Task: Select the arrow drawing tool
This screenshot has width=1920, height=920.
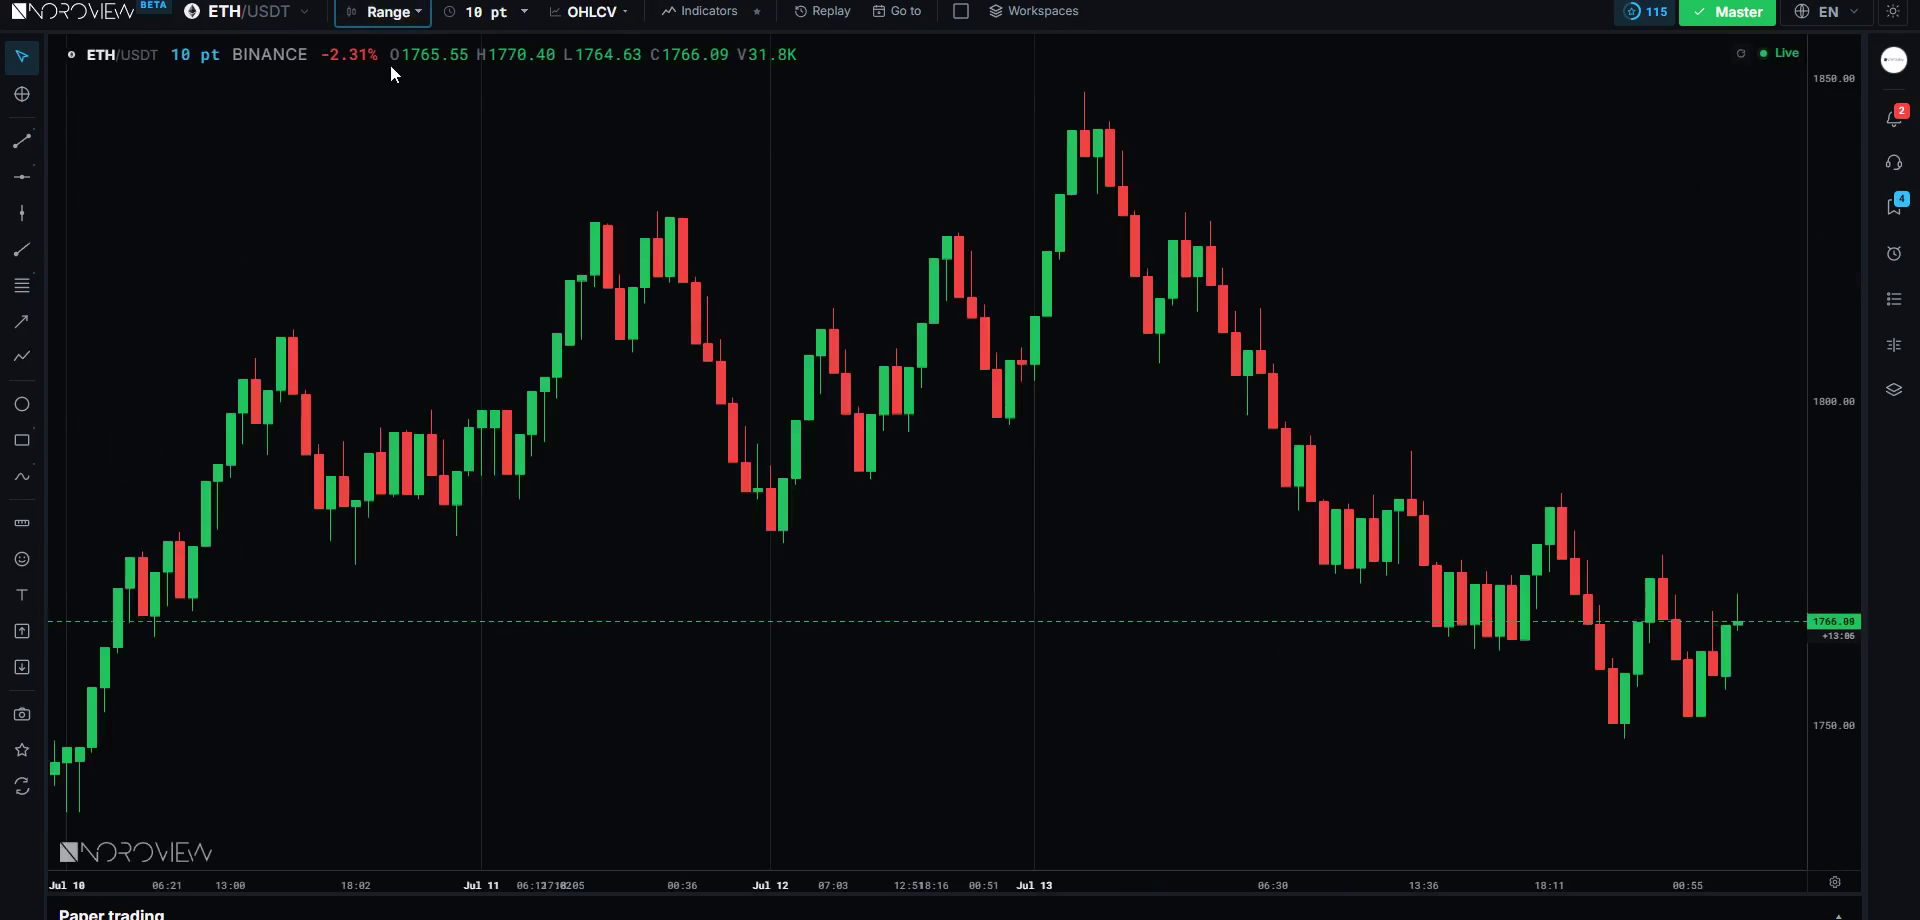Action: click(22, 321)
